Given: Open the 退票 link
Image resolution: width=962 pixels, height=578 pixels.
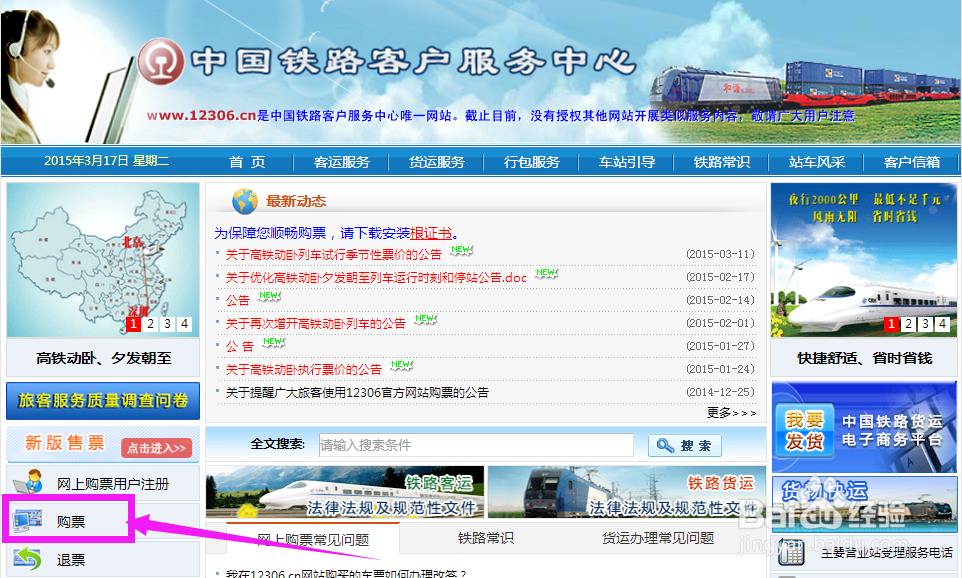Looking at the screenshot, I should point(71,560).
